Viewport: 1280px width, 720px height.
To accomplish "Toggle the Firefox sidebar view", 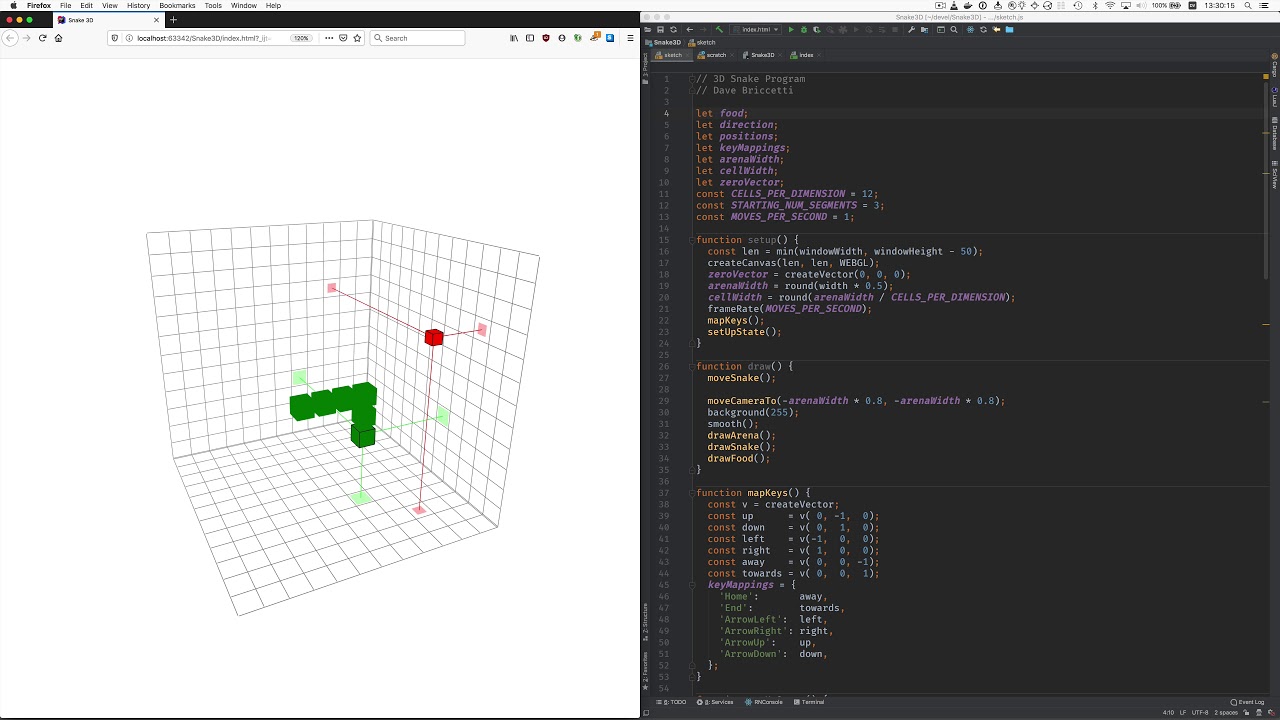I will [x=530, y=38].
